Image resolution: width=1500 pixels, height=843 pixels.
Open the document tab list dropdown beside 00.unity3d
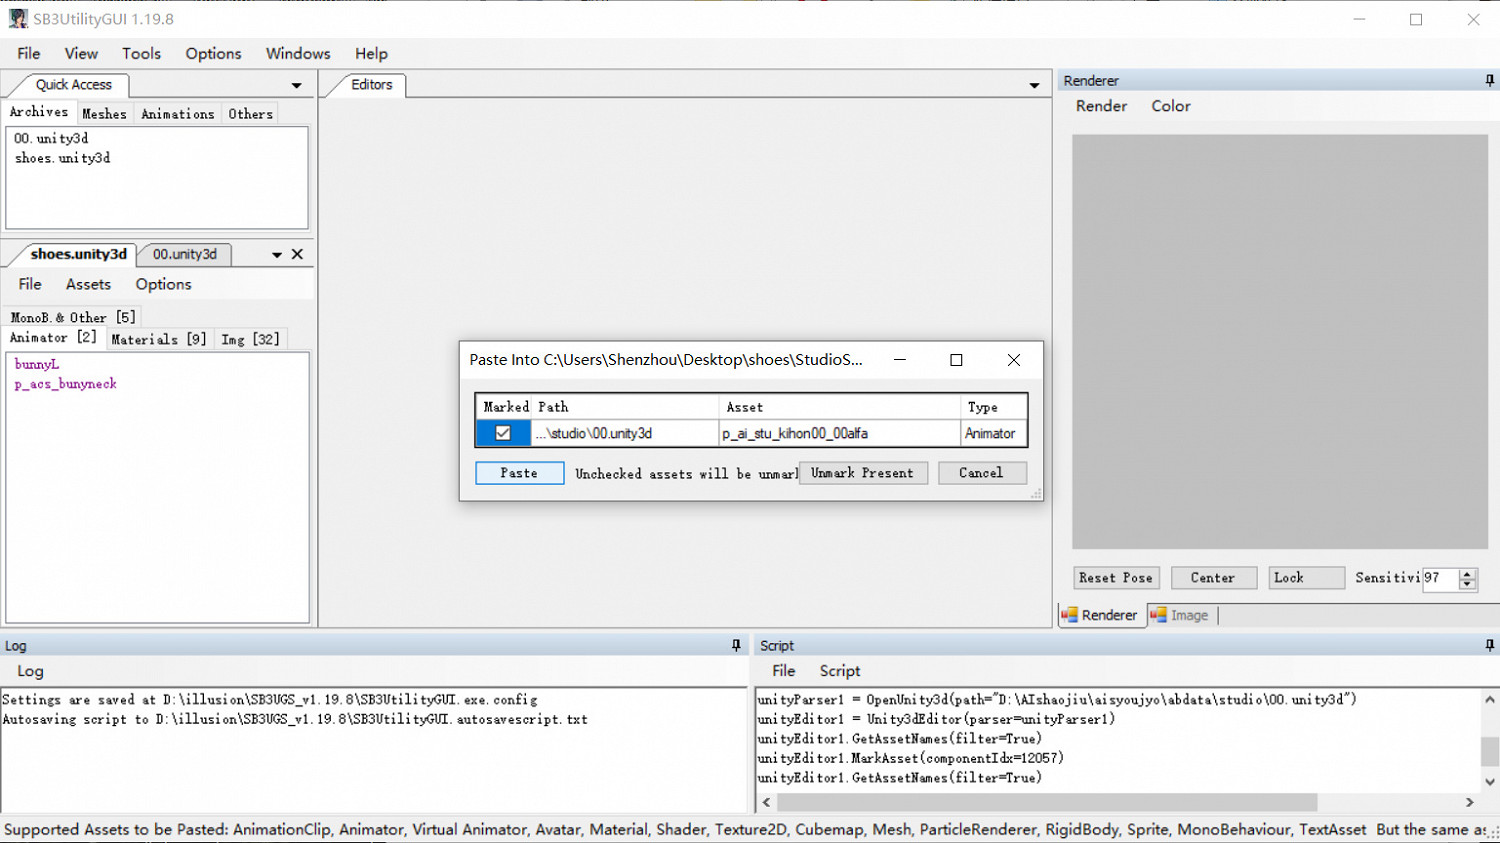(277, 255)
